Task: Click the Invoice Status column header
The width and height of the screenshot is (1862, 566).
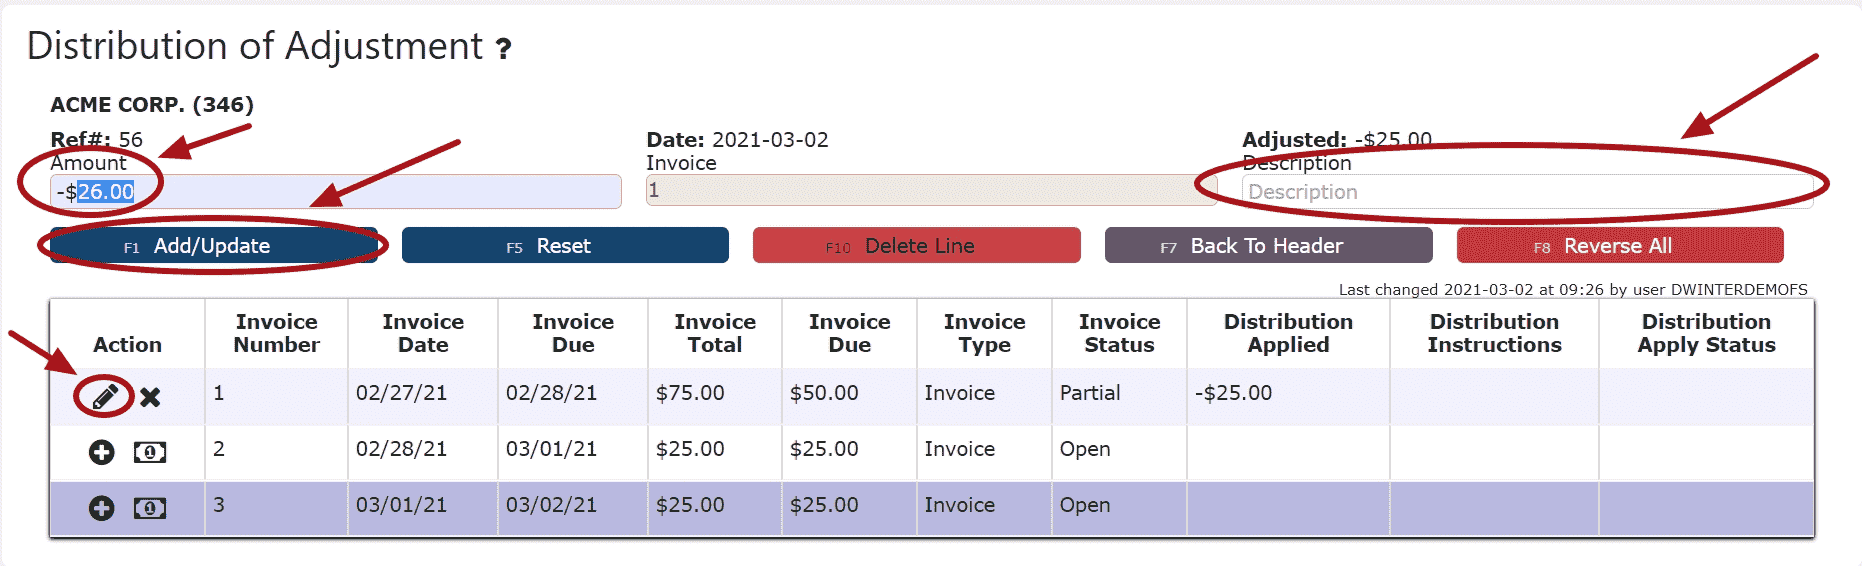Action: 1119,333
